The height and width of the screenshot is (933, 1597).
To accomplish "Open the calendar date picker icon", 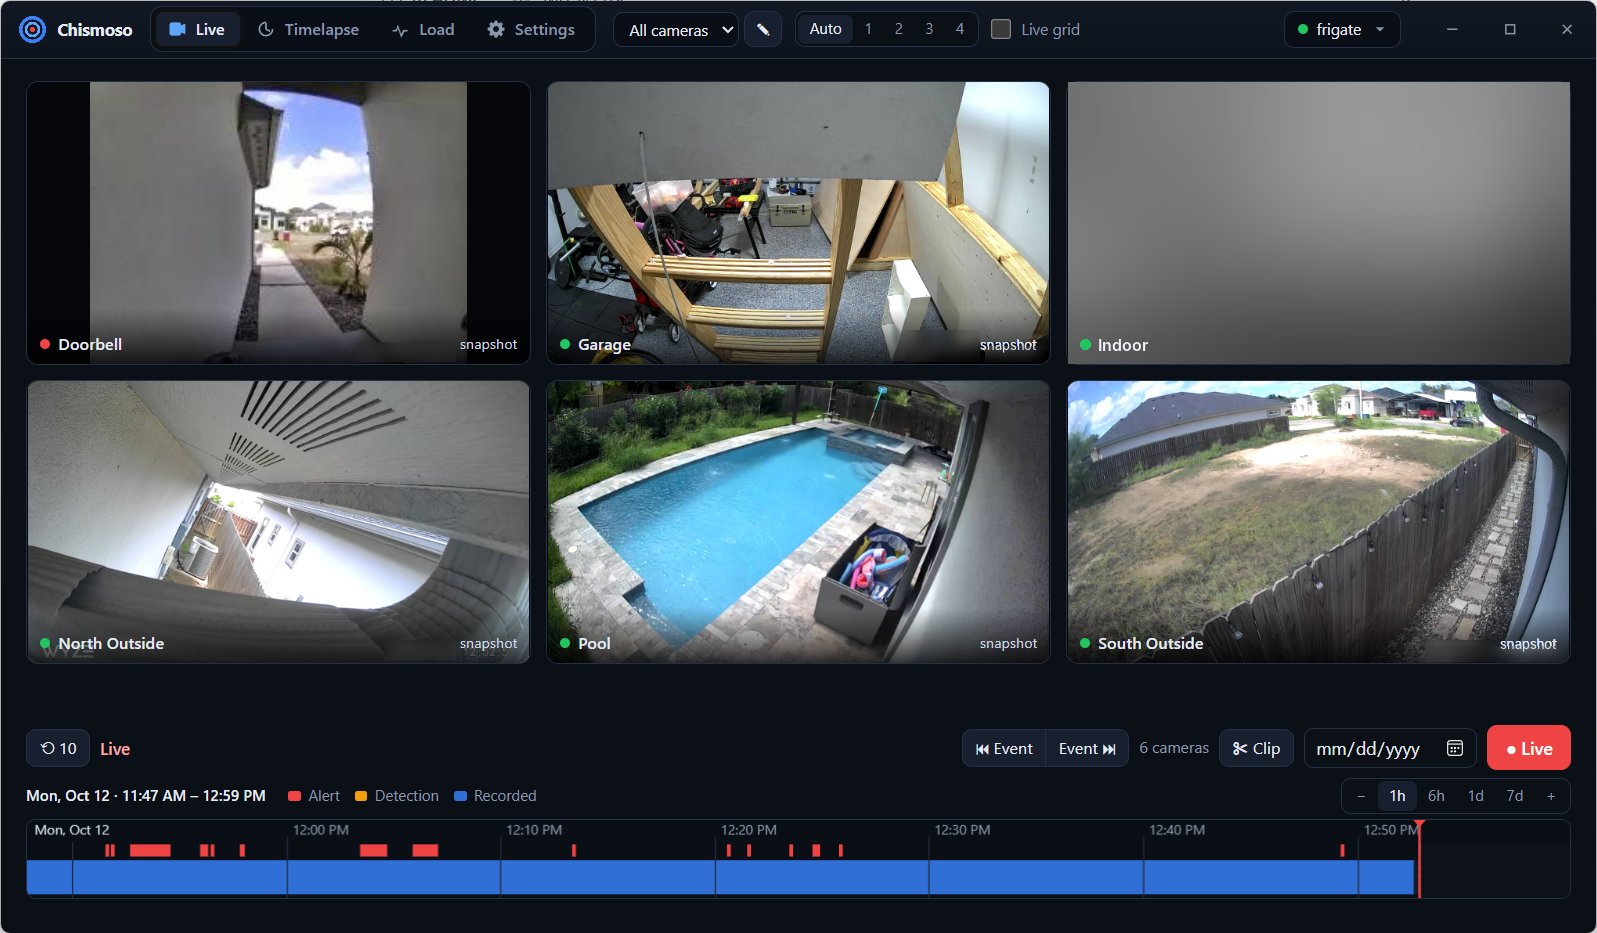I will click(x=1455, y=748).
